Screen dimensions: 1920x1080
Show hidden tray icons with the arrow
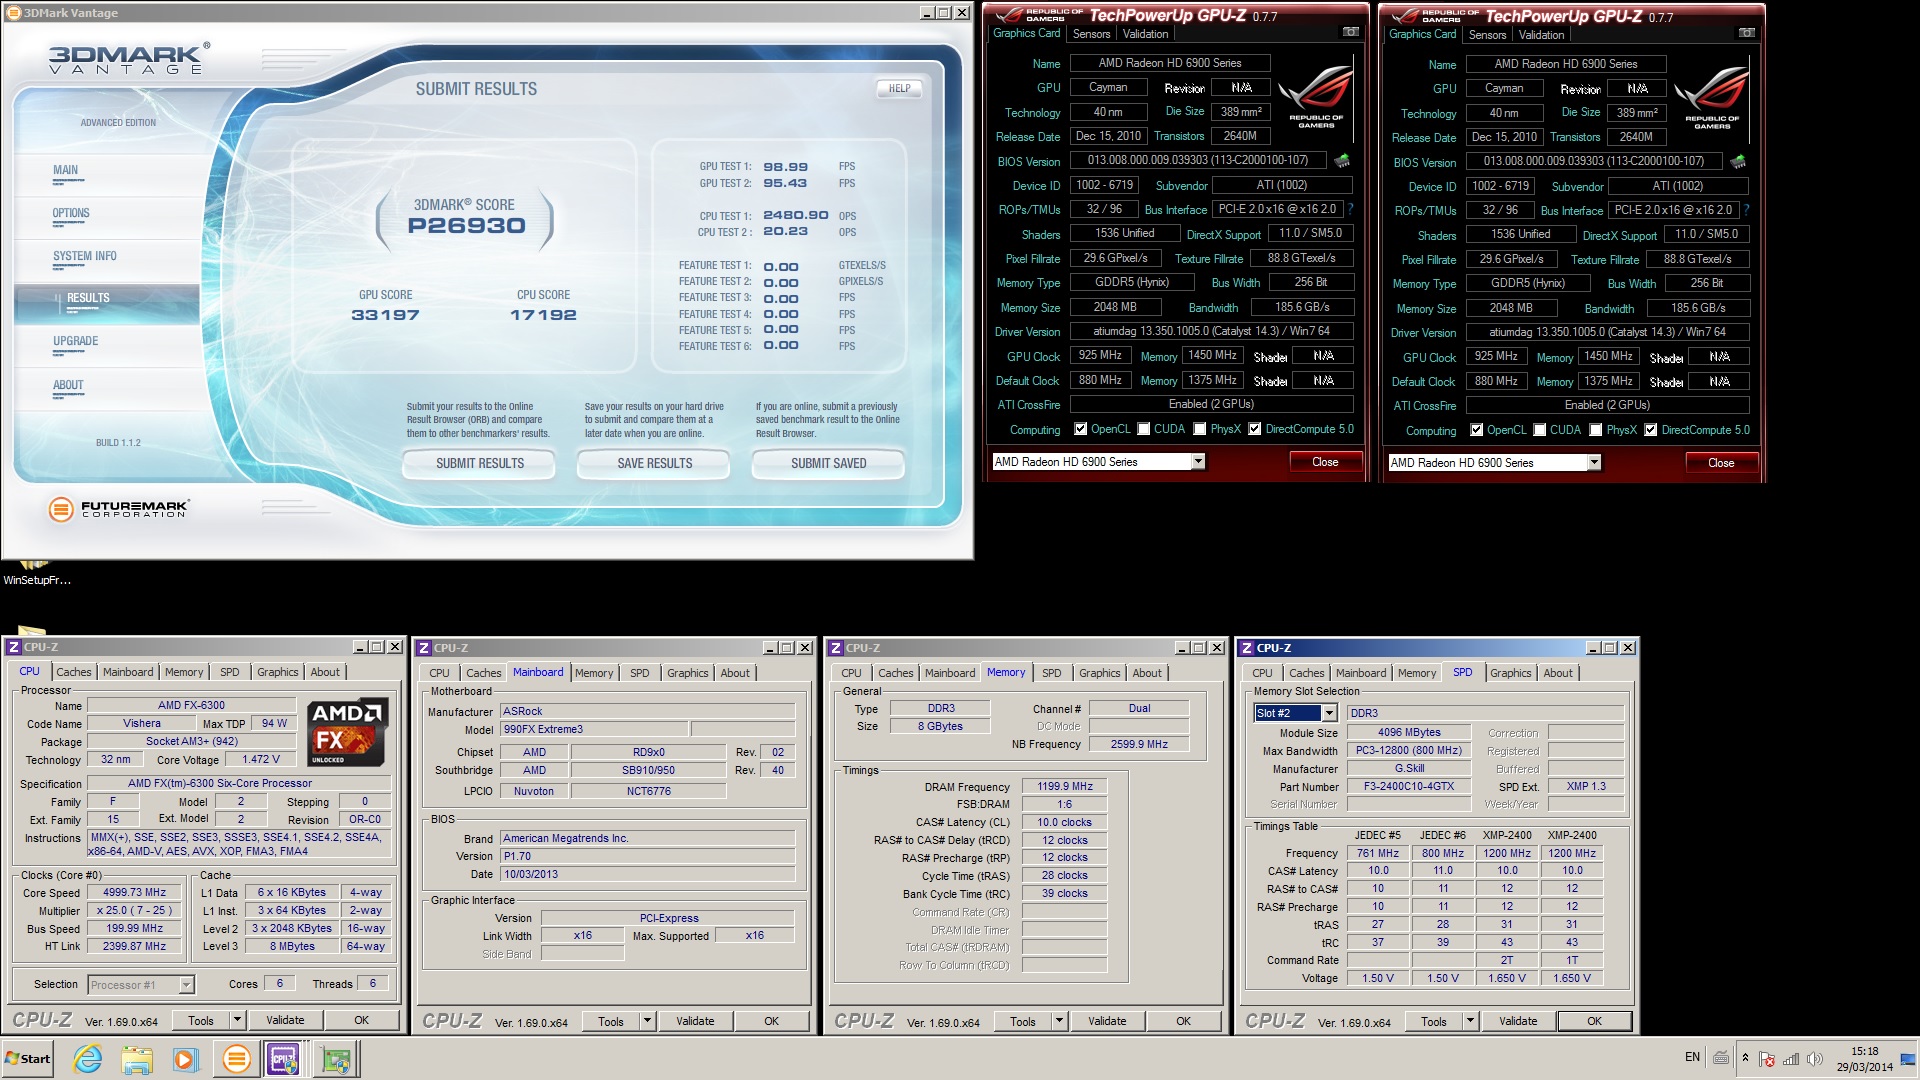point(1745,1058)
